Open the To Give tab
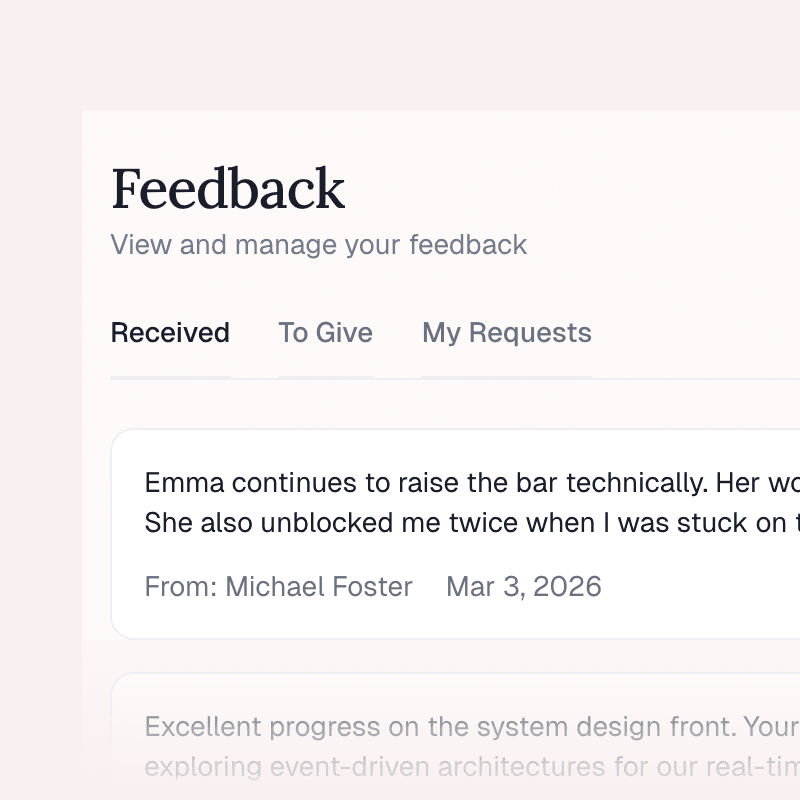The width and height of the screenshot is (800, 800). pyautogui.click(x=325, y=333)
